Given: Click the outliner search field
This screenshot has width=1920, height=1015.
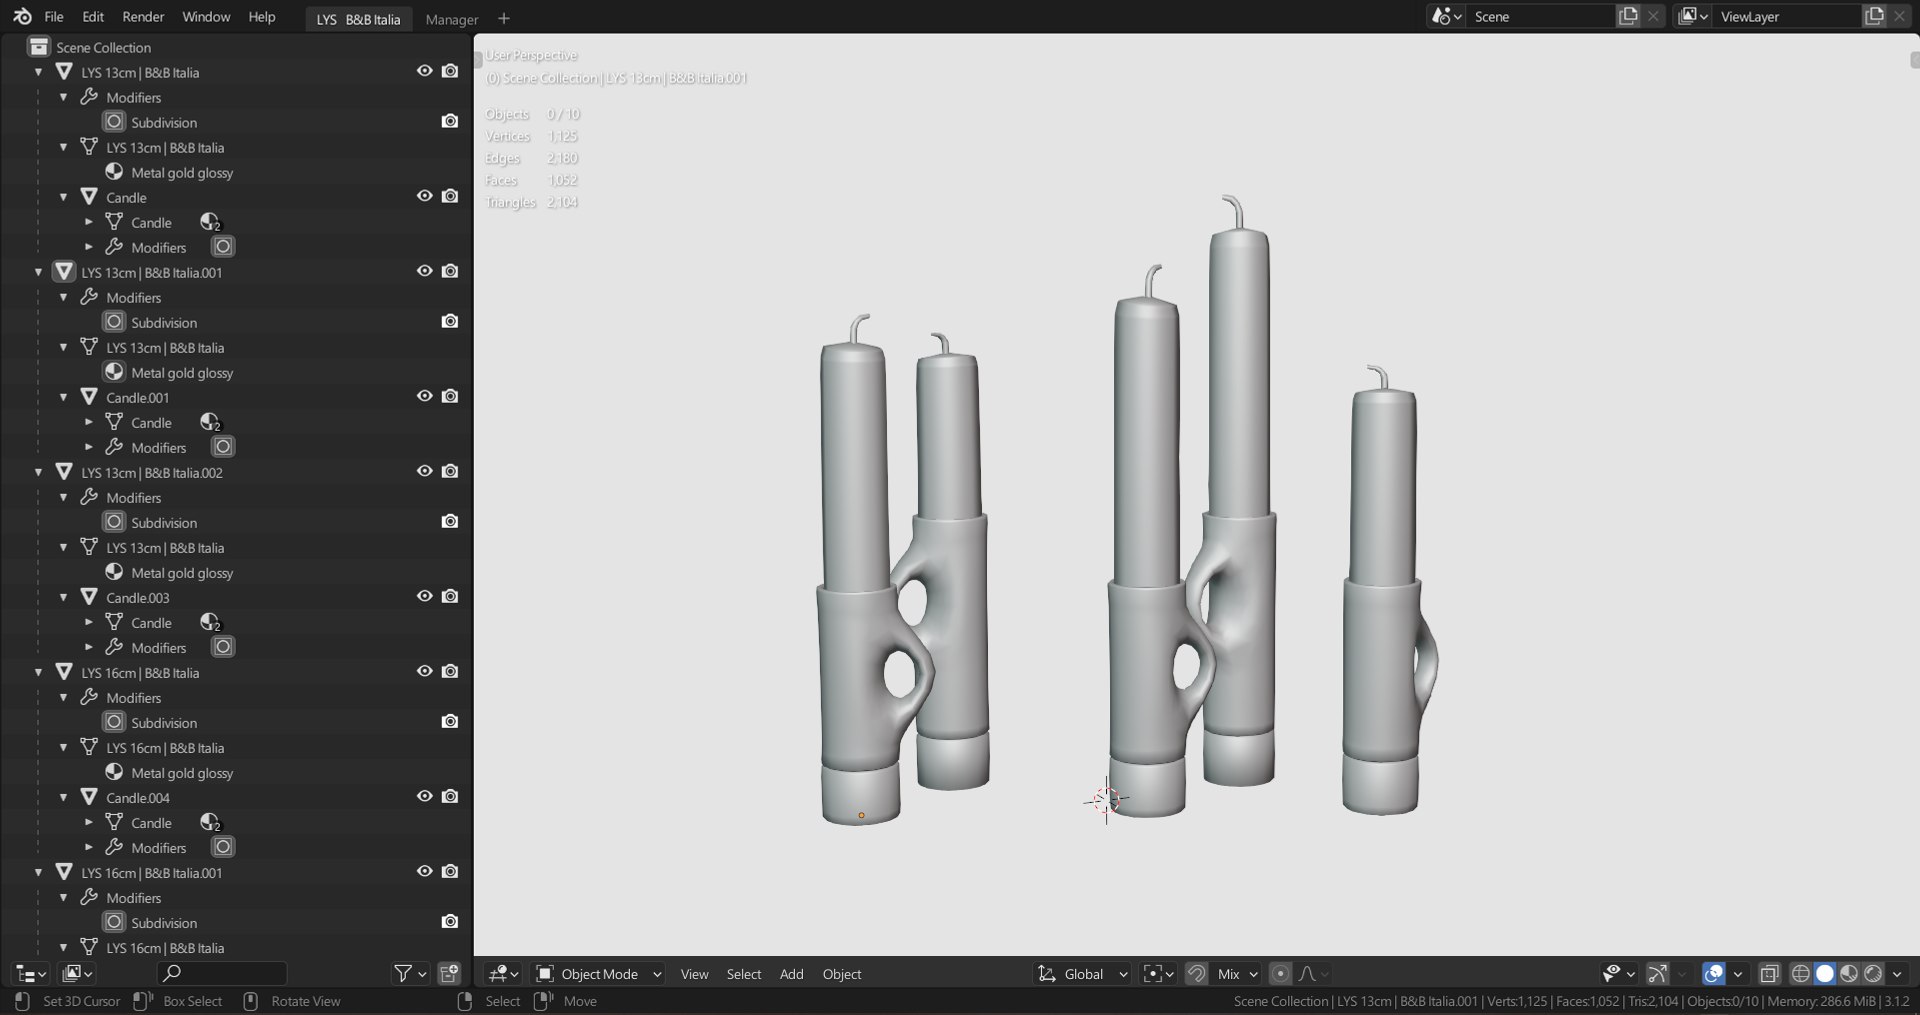Looking at the screenshot, I should click(x=222, y=973).
